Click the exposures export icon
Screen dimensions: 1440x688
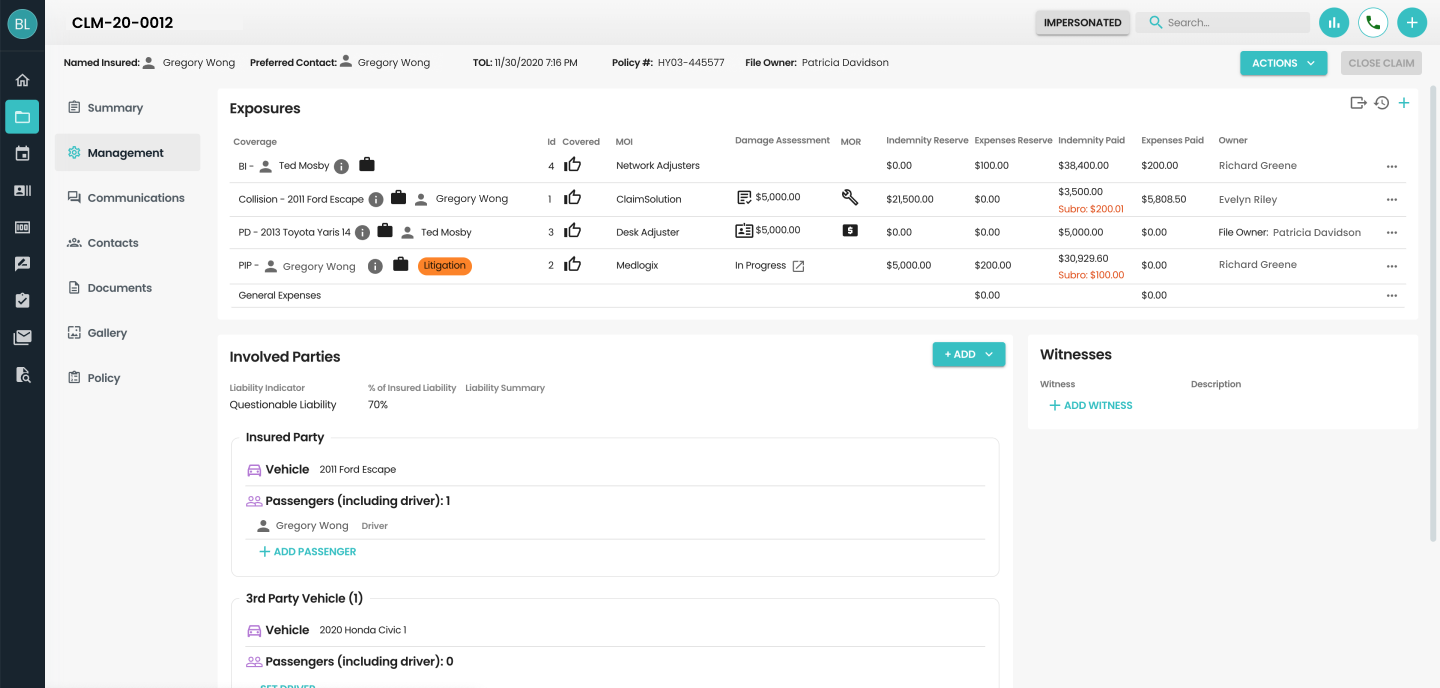click(x=1358, y=103)
